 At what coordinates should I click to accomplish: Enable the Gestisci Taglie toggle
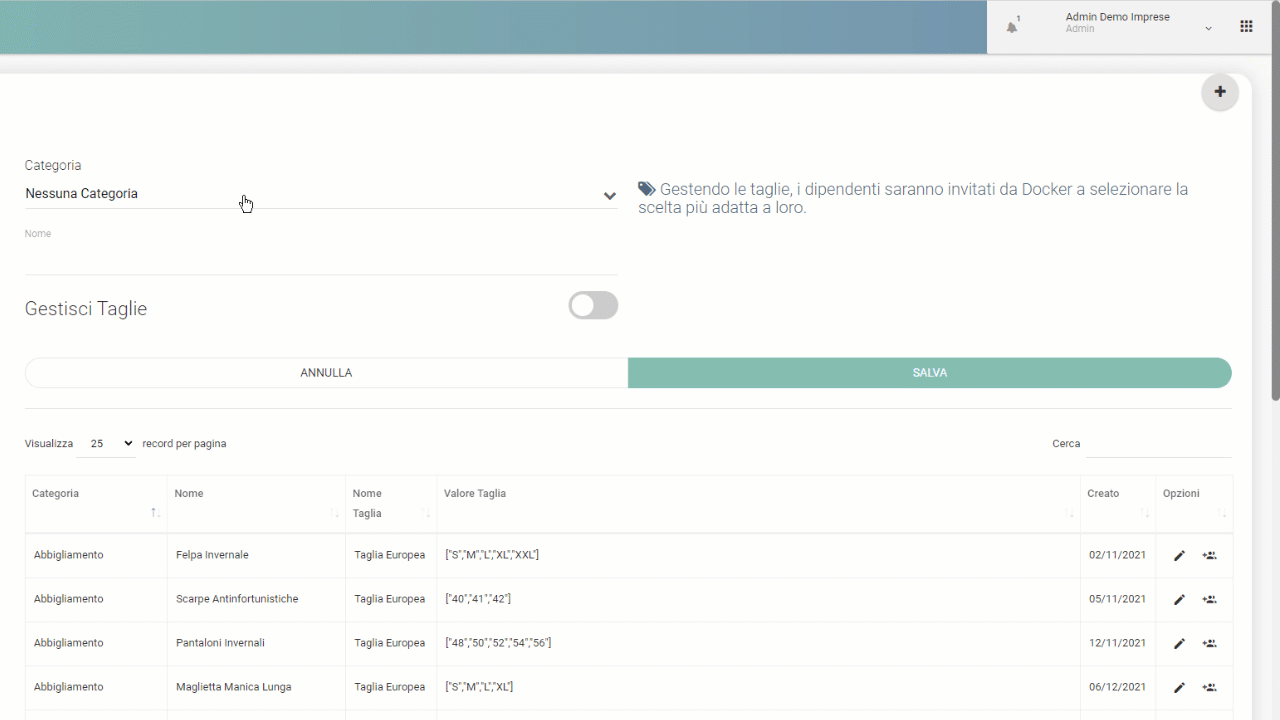point(593,306)
